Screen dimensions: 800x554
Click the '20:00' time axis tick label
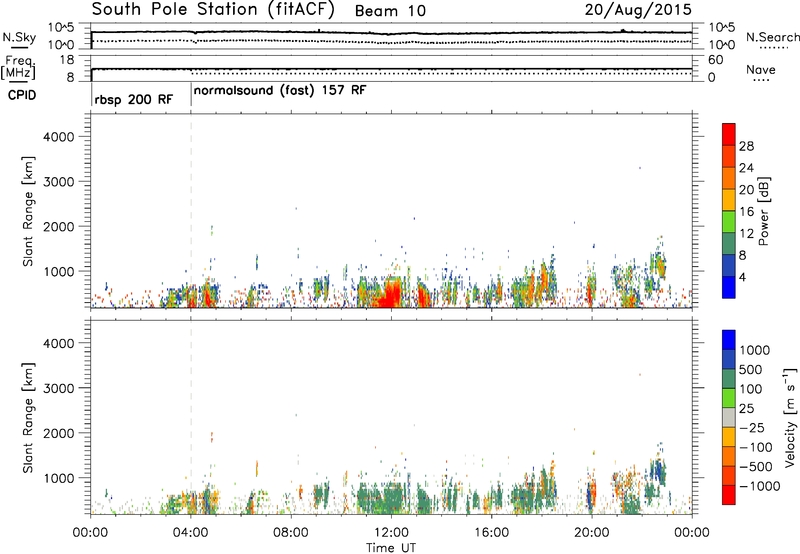(592, 533)
